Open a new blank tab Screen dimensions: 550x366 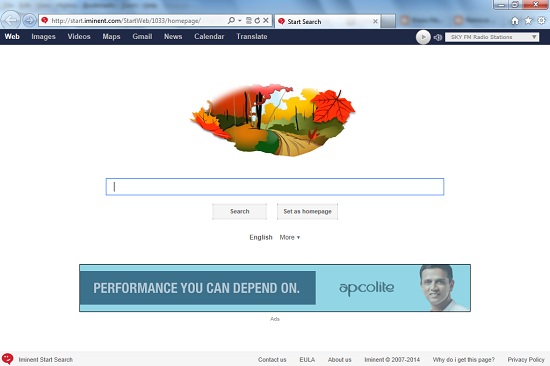point(388,21)
